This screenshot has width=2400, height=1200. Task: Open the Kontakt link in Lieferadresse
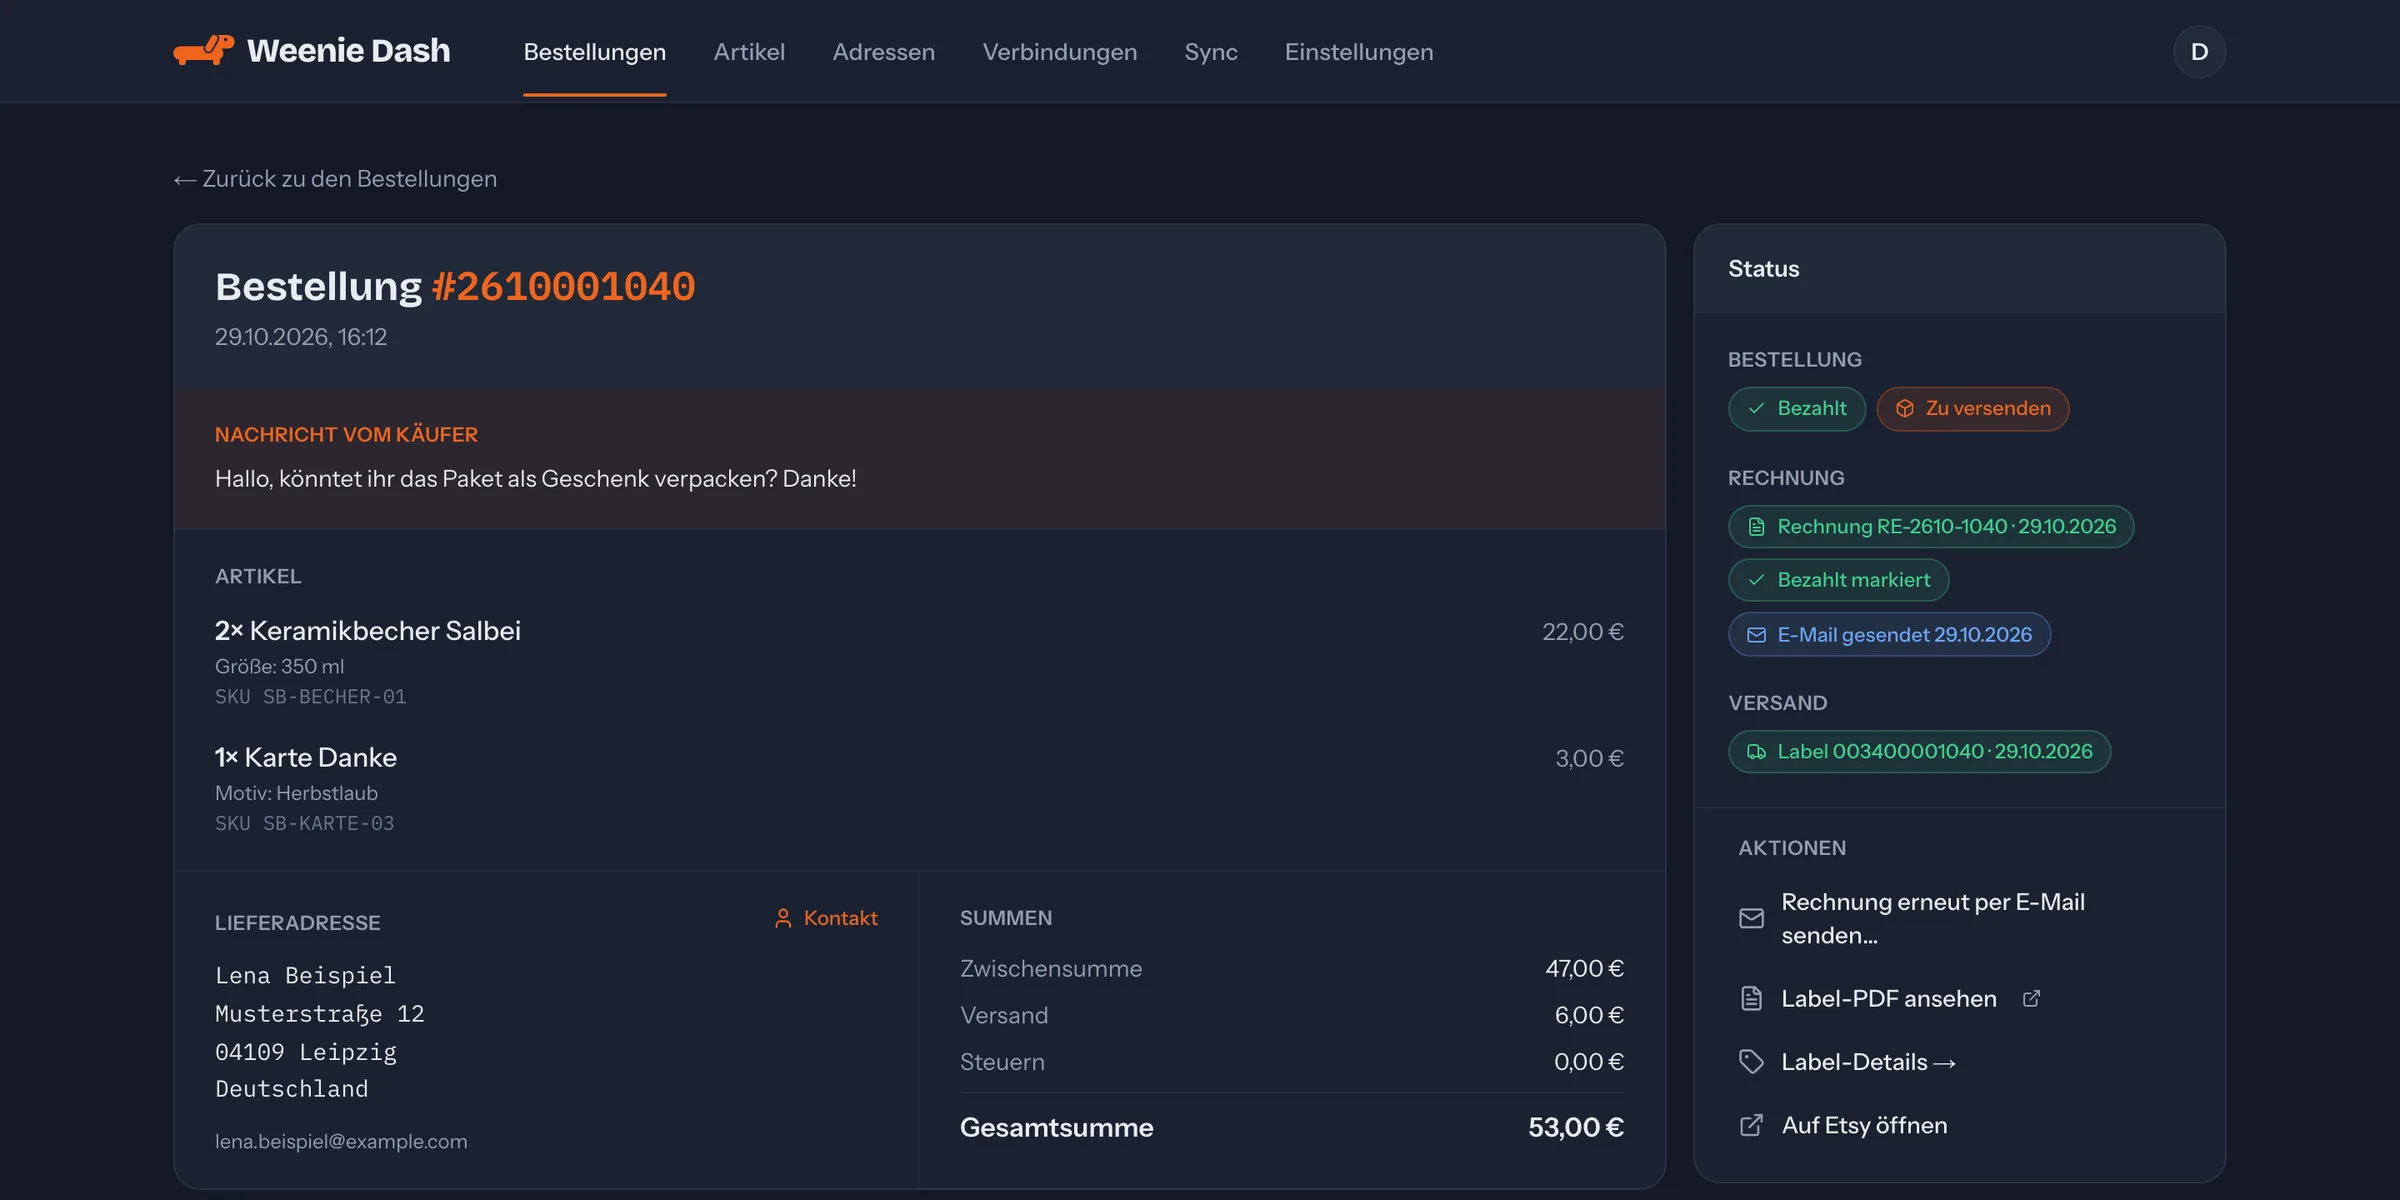(x=826, y=918)
